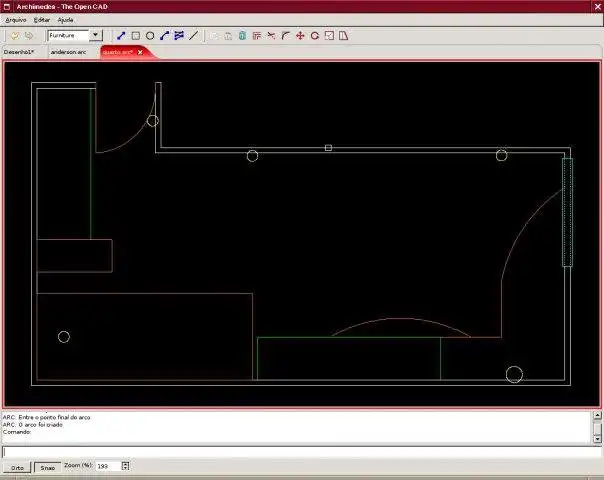604x480 pixels.
Task: Click the small square on the top wall
Action: click(328, 148)
